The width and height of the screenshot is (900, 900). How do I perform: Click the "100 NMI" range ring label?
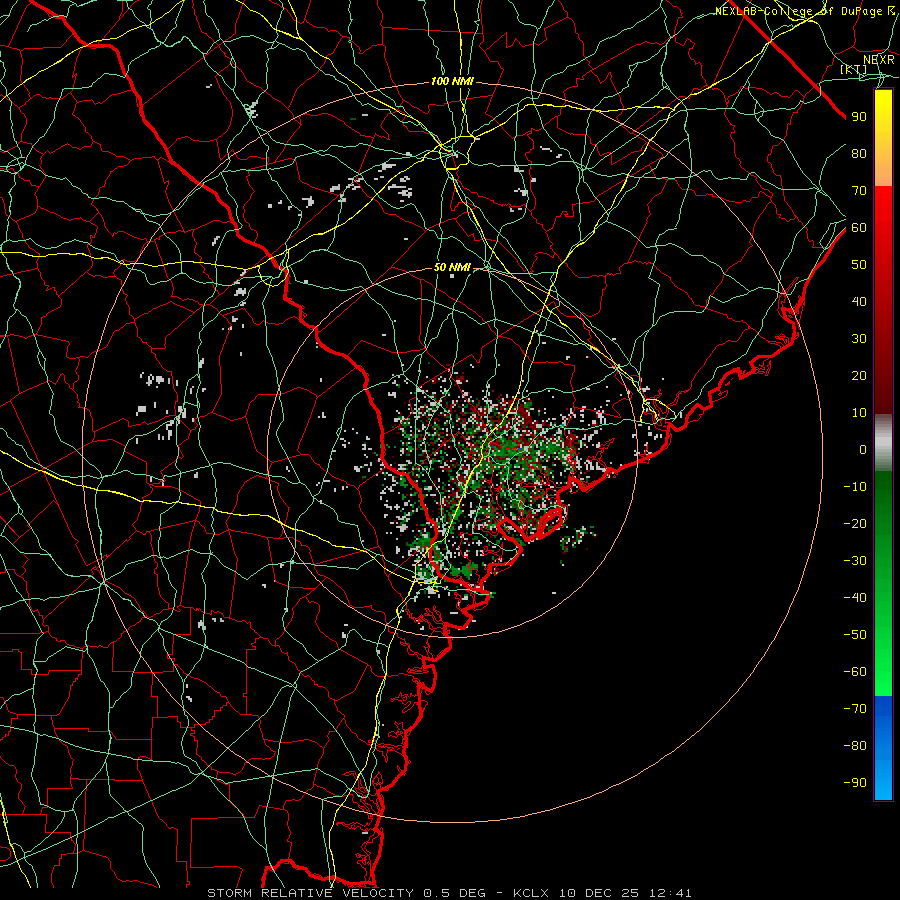pos(452,82)
